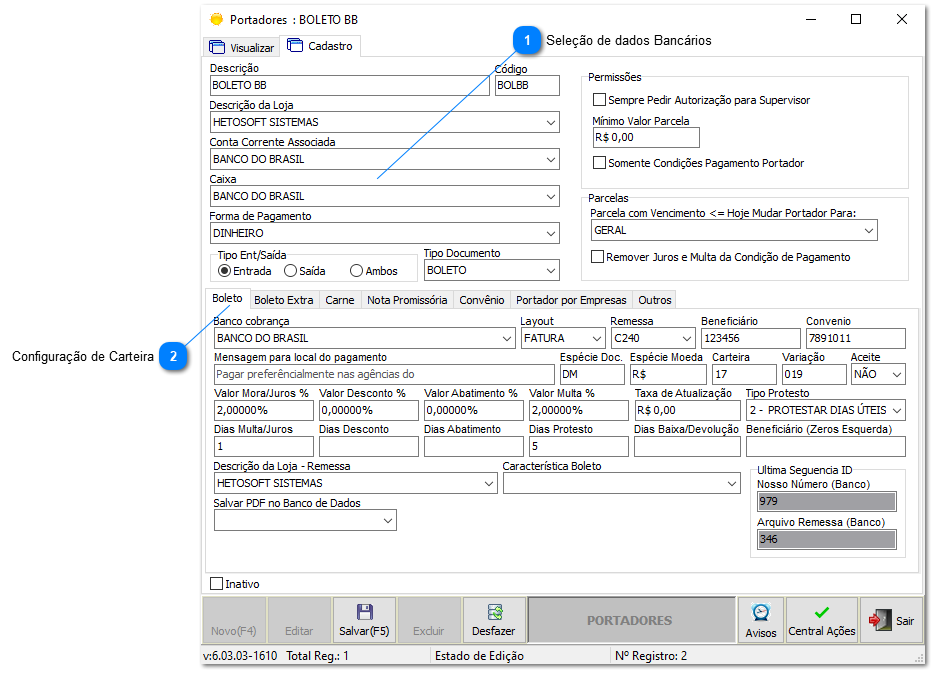Open the Tipo Protesto dropdown
Screen dimensions: 934x673
point(897,409)
